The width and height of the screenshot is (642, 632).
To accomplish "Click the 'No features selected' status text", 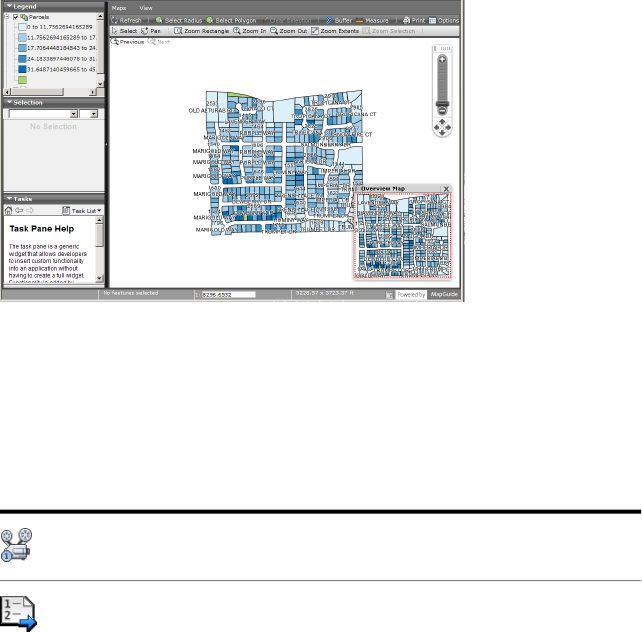I will point(131,293).
